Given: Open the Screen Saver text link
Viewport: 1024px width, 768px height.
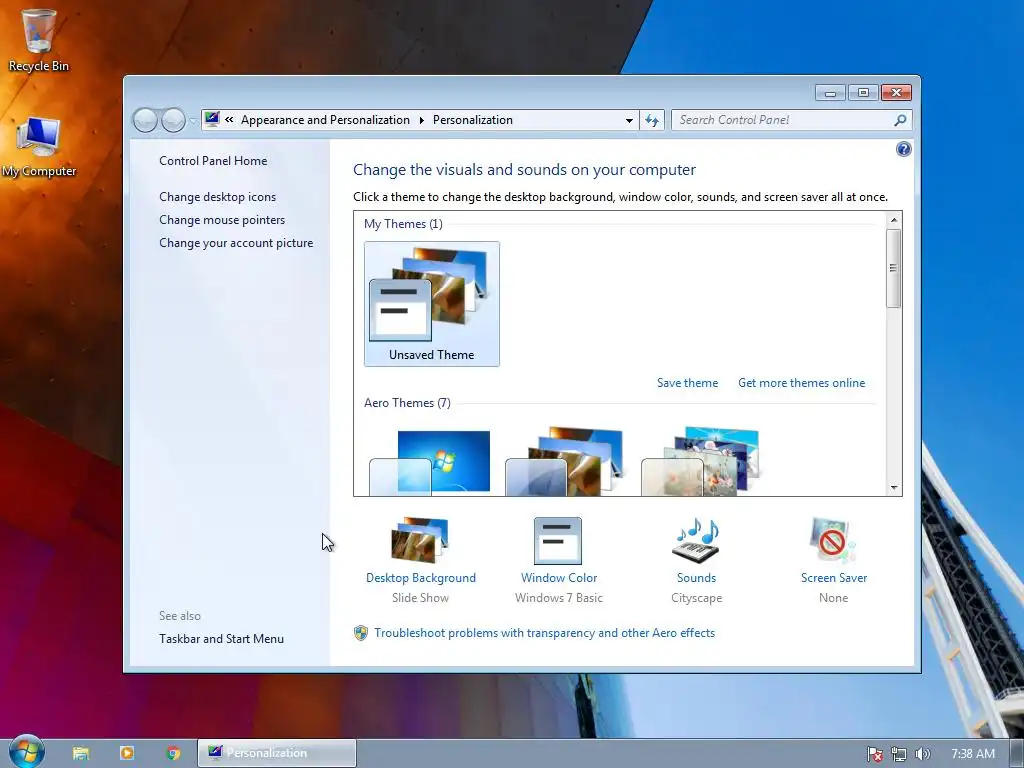Looking at the screenshot, I should (834, 577).
